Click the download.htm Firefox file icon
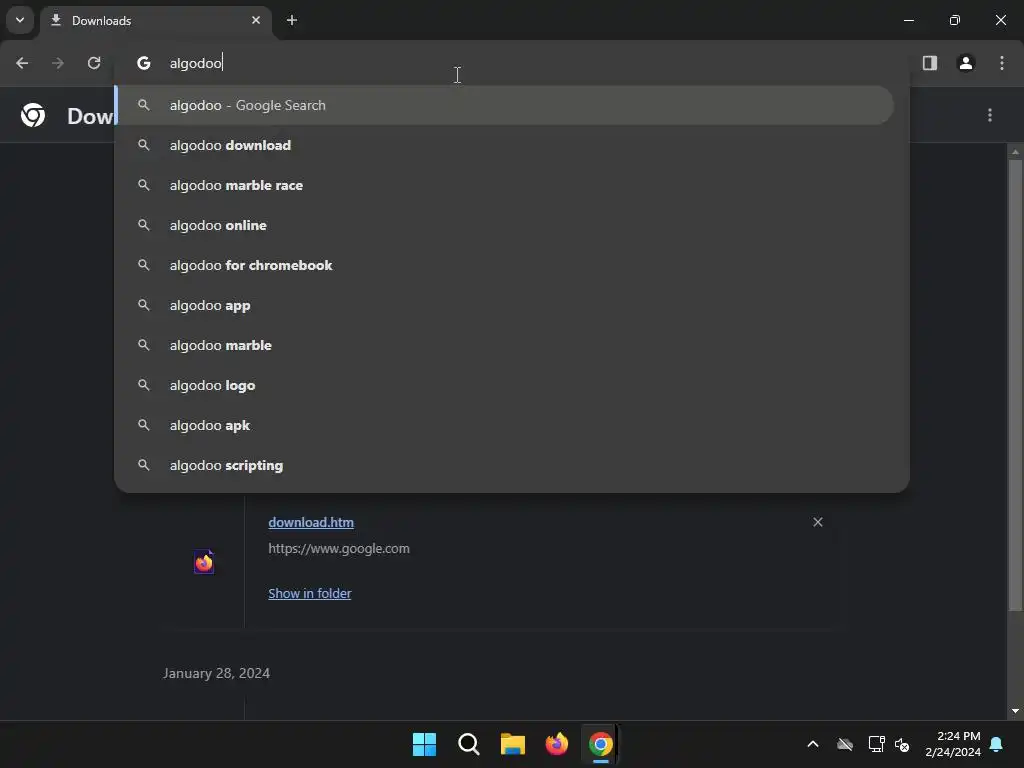The height and width of the screenshot is (768, 1024). pyautogui.click(x=204, y=562)
